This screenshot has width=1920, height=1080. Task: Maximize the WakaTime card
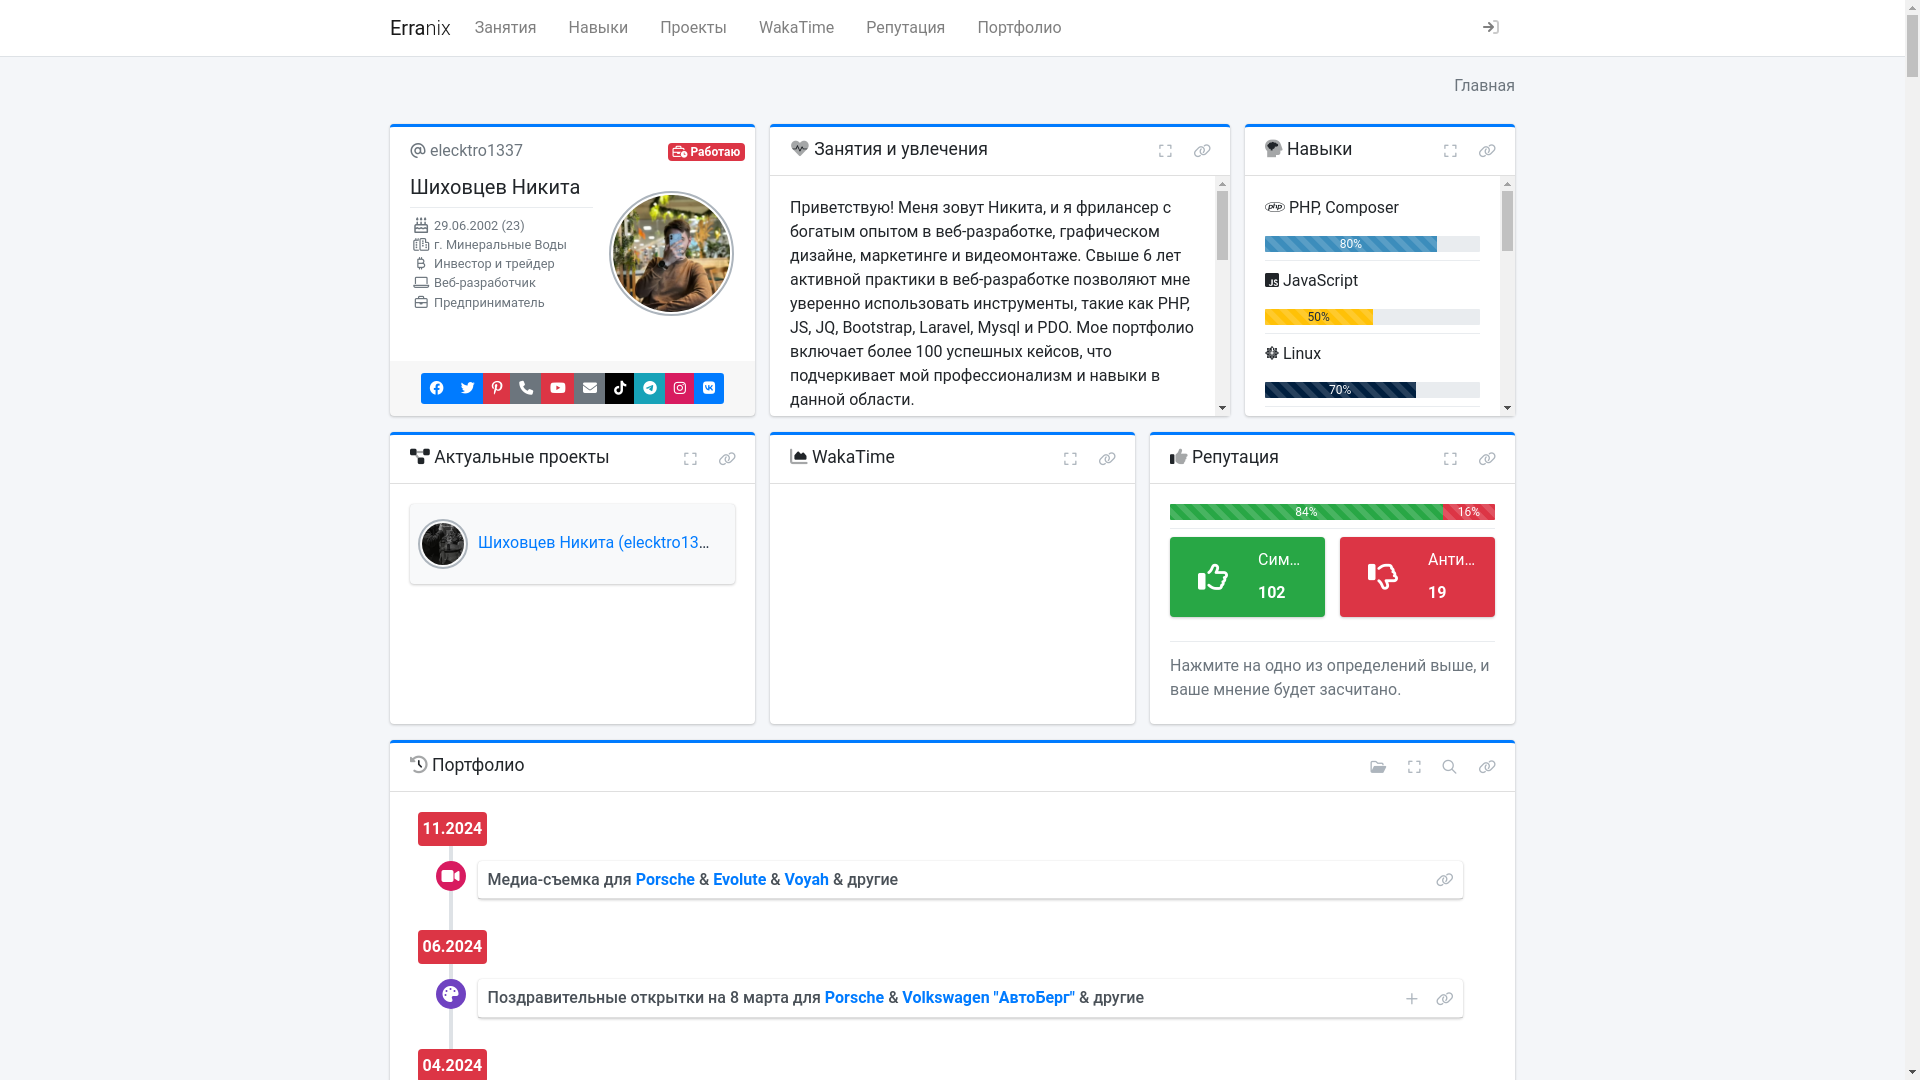coord(1070,459)
